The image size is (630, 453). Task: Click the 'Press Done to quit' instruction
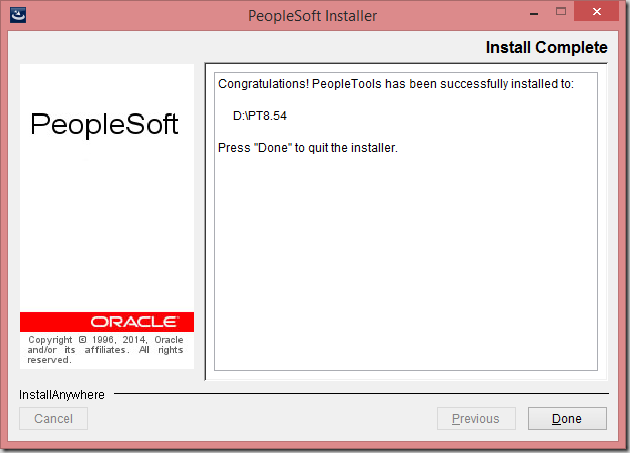pos(308,148)
